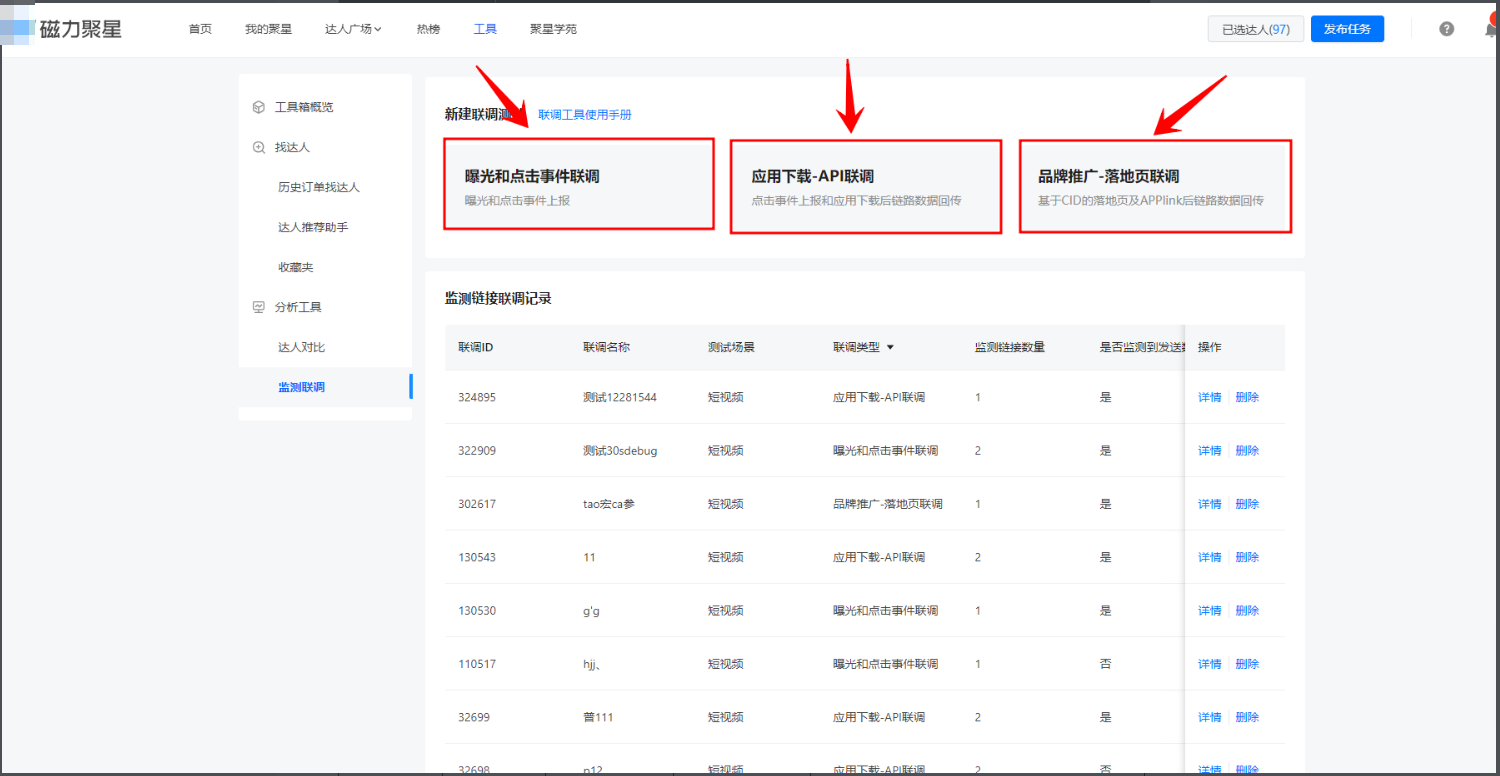Click ID cell 130530
The height and width of the screenshot is (776, 1500).
click(x=477, y=611)
